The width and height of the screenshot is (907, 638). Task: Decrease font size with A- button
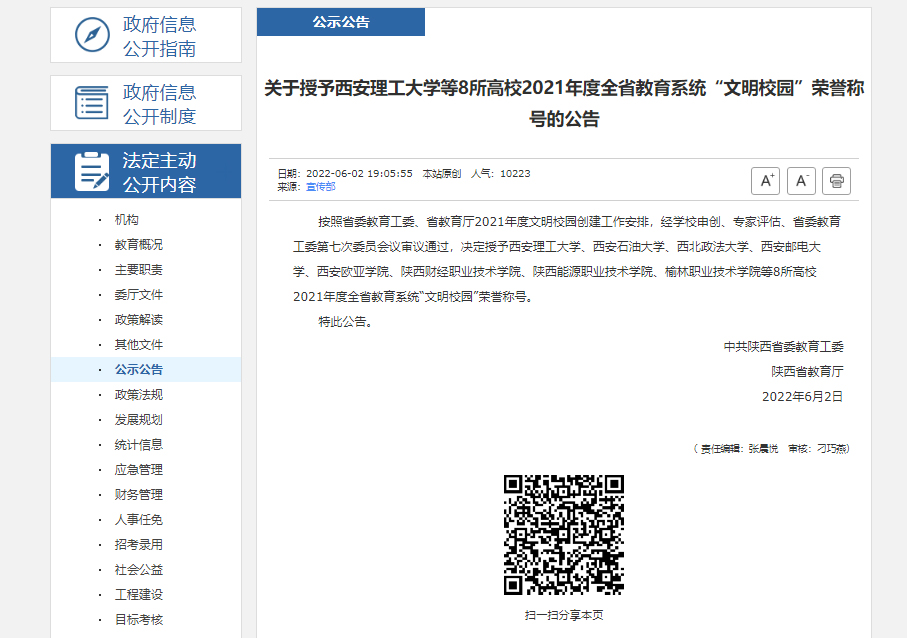click(x=801, y=181)
